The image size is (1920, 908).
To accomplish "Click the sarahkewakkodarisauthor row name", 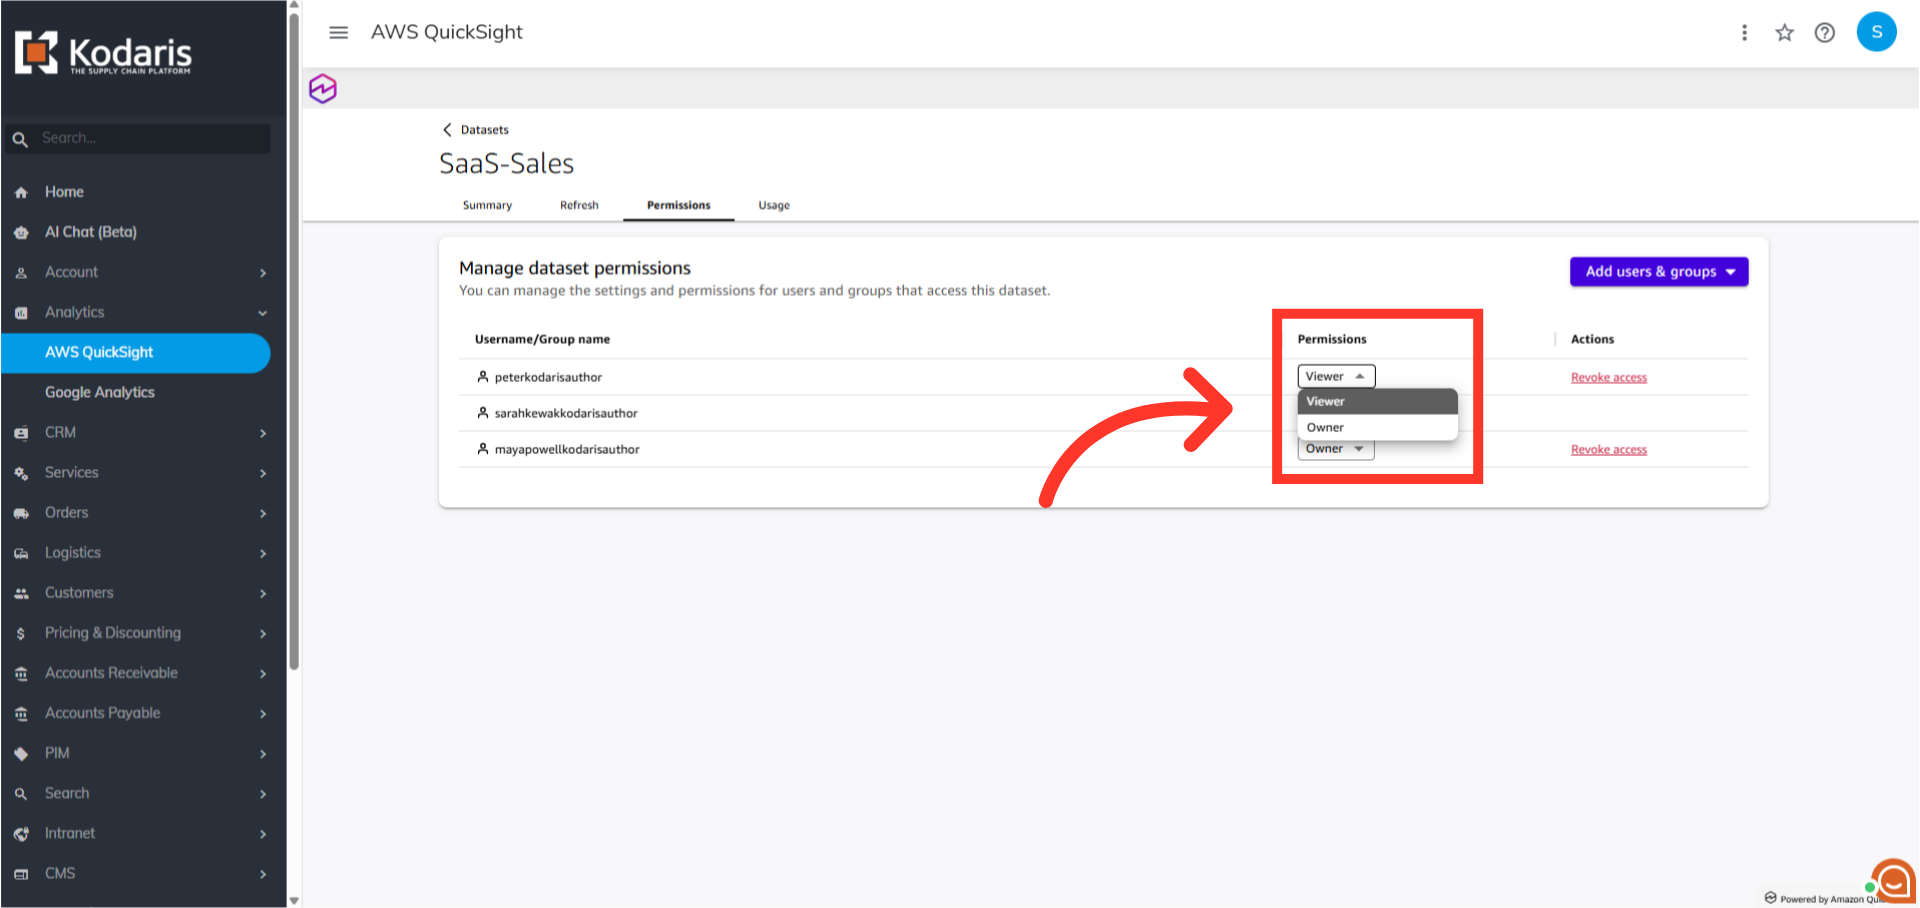I will coord(566,413).
